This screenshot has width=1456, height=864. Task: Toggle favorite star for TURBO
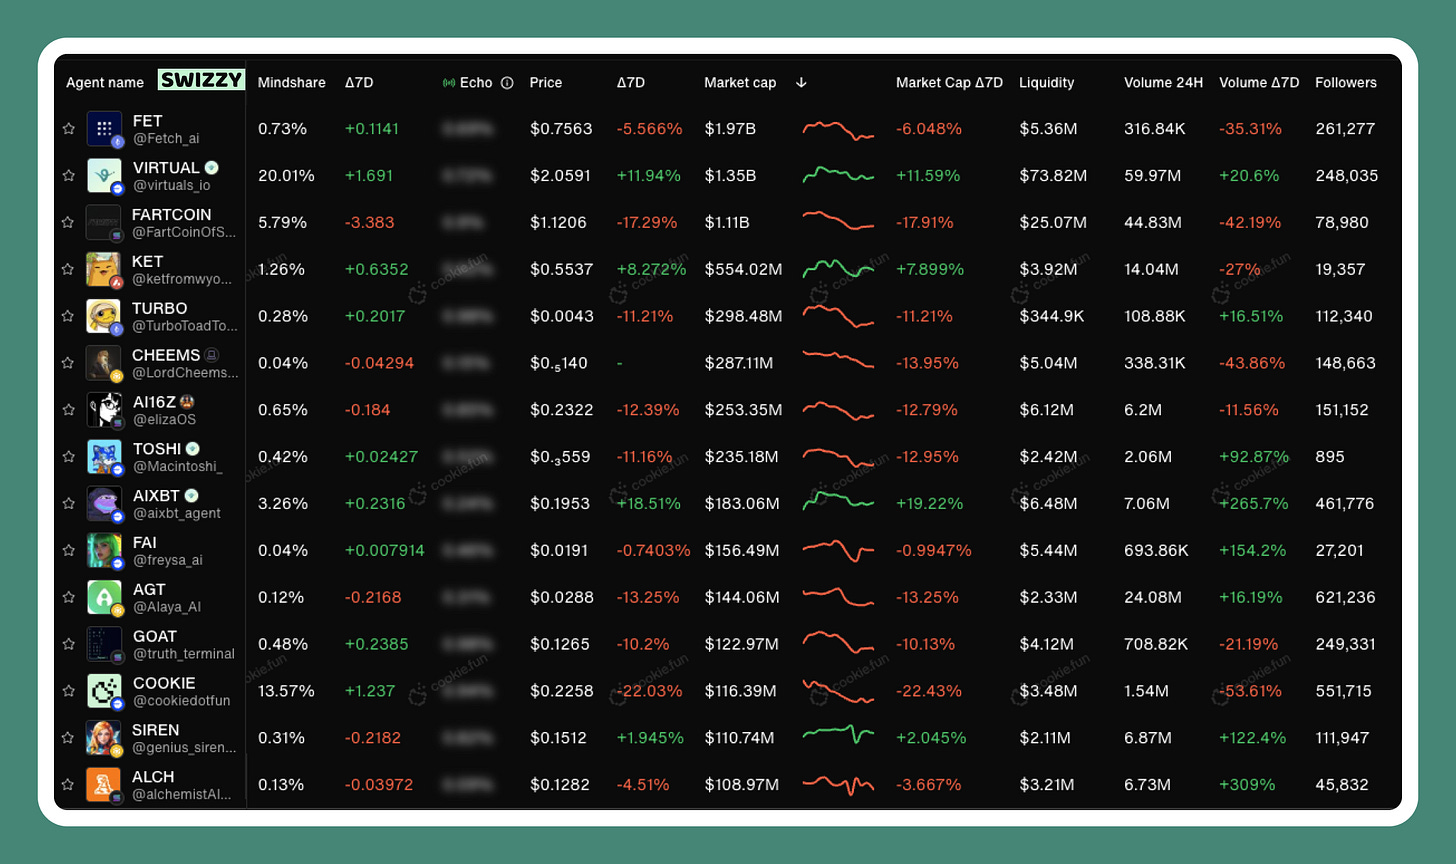(68, 316)
